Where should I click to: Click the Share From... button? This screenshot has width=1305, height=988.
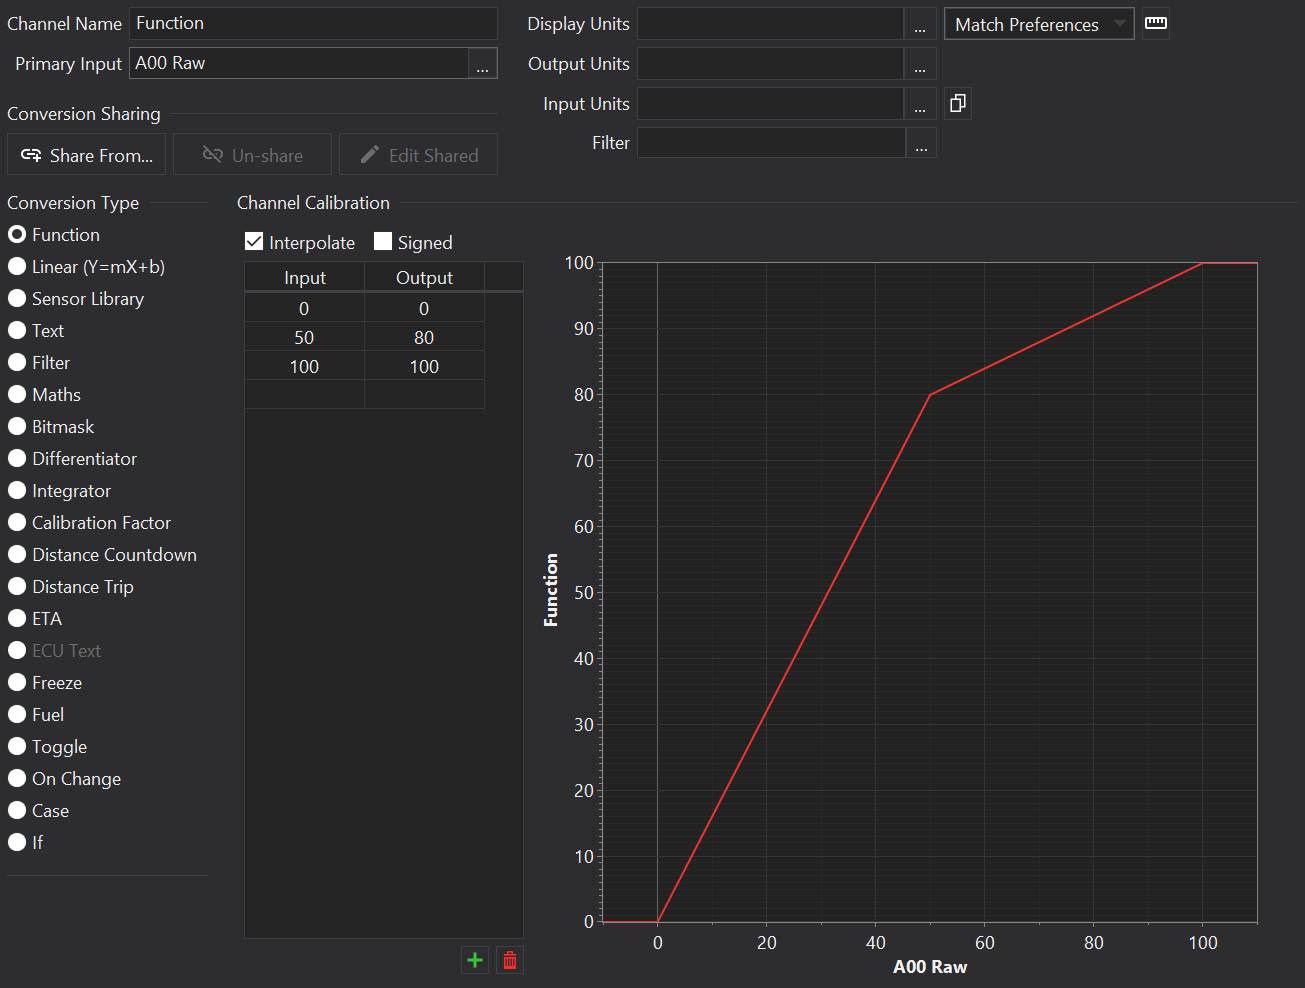pyautogui.click(x=87, y=155)
